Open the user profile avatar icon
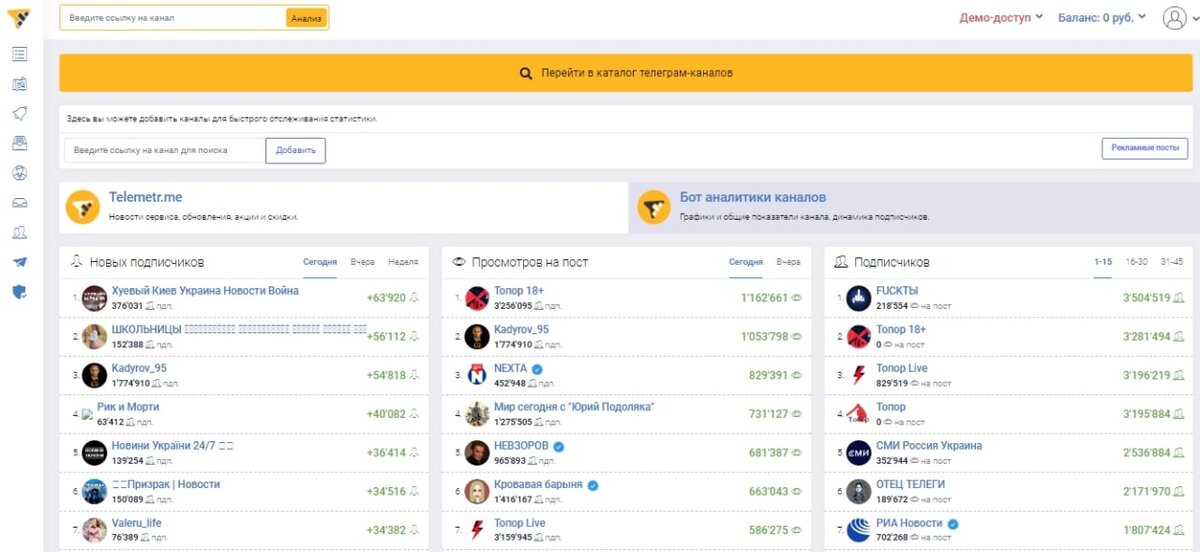Viewport: 1200px width, 552px height. (x=1174, y=18)
